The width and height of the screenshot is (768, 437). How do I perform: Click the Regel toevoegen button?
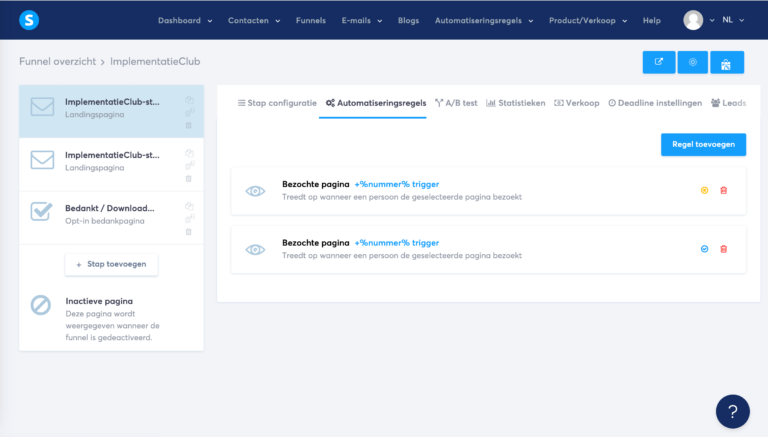click(x=703, y=145)
